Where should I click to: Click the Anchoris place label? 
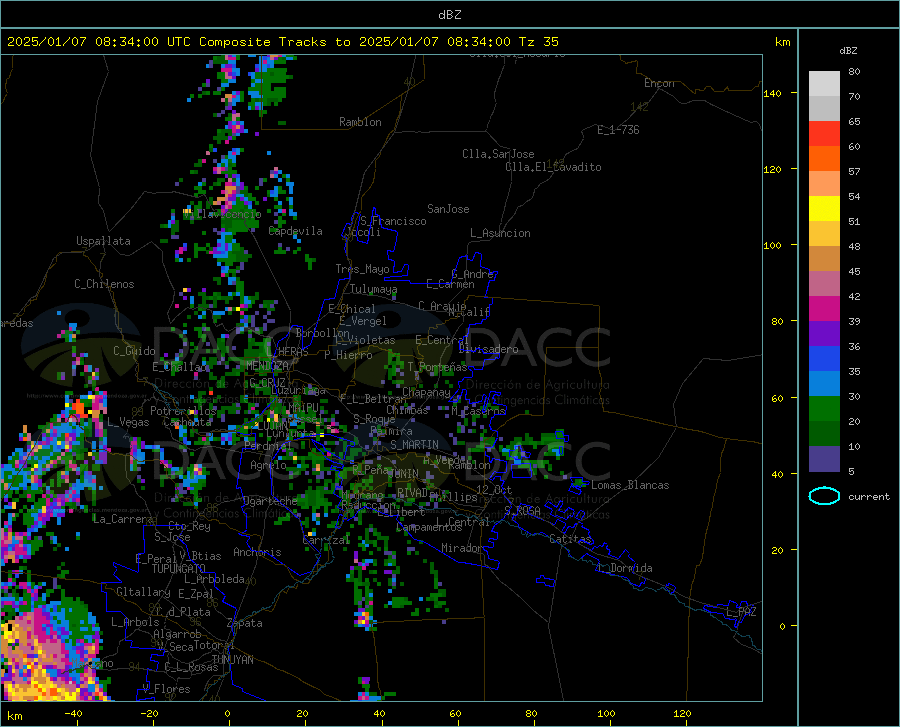point(257,552)
